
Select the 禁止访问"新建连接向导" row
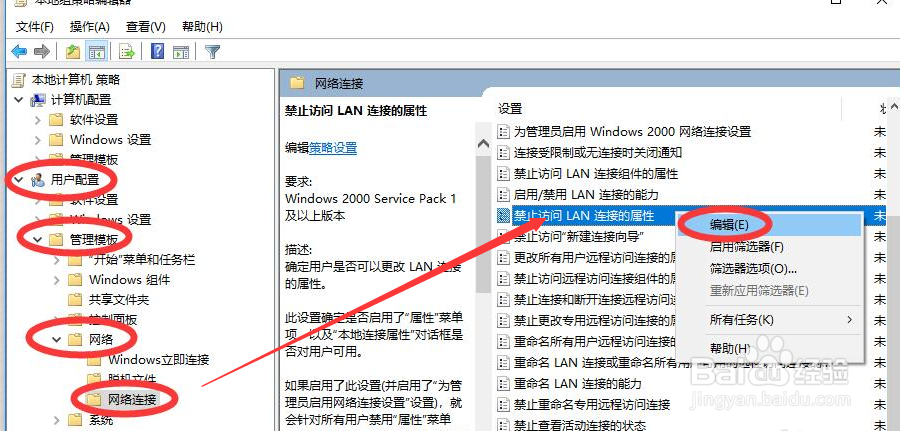[x=578, y=236]
